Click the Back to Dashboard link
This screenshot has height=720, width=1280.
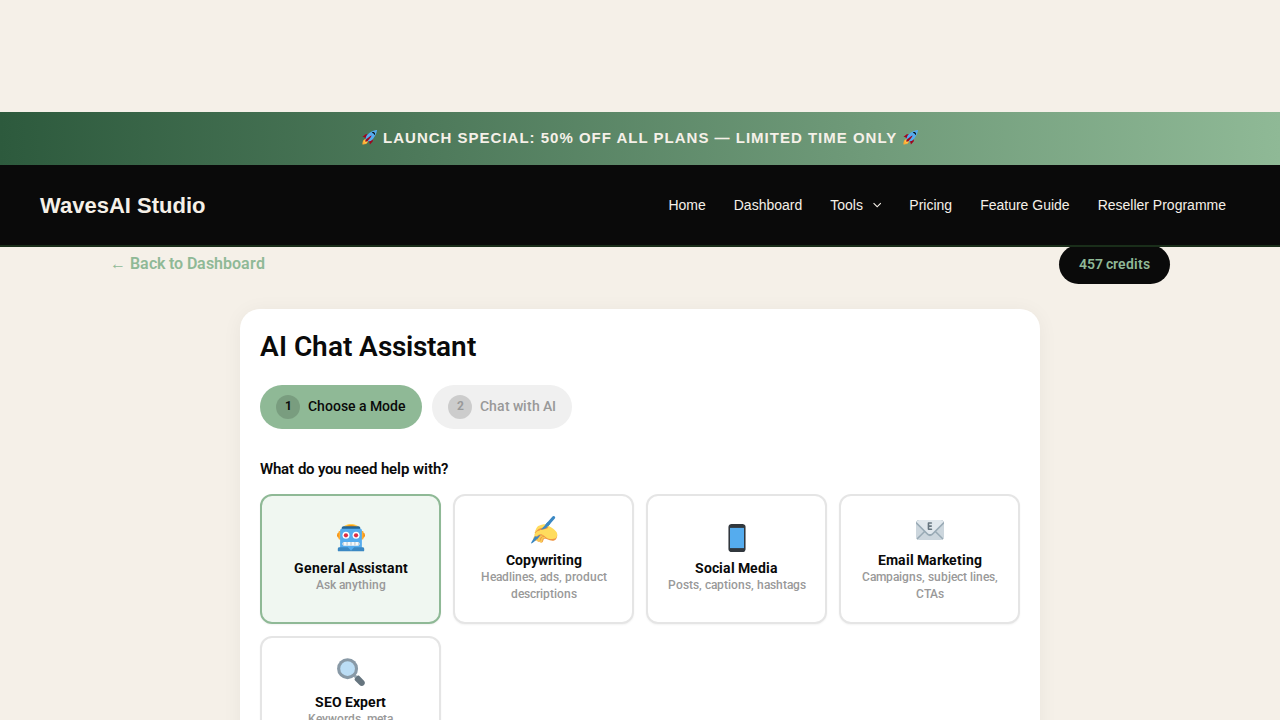188,264
